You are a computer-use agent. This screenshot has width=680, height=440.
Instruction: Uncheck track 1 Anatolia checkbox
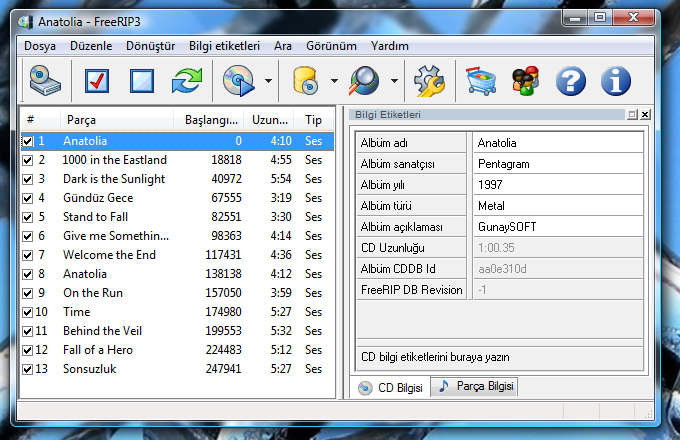[28, 141]
